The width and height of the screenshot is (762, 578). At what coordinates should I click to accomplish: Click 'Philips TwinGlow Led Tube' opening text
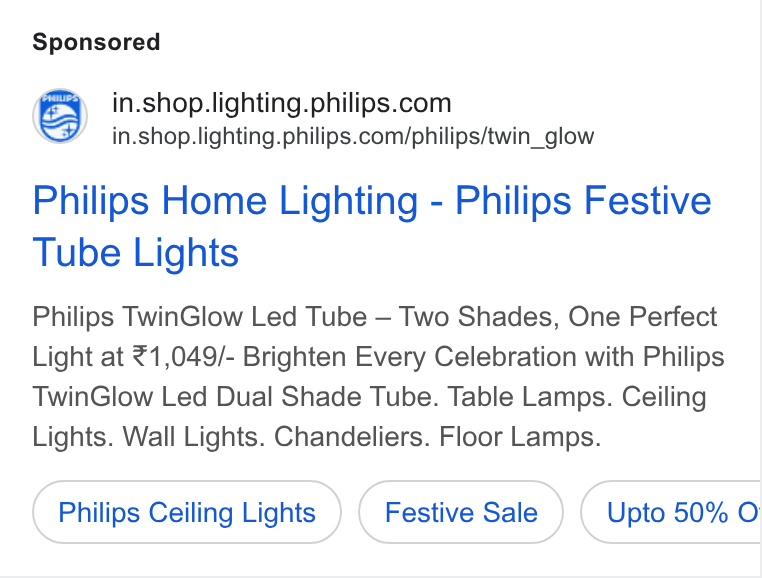click(200, 317)
